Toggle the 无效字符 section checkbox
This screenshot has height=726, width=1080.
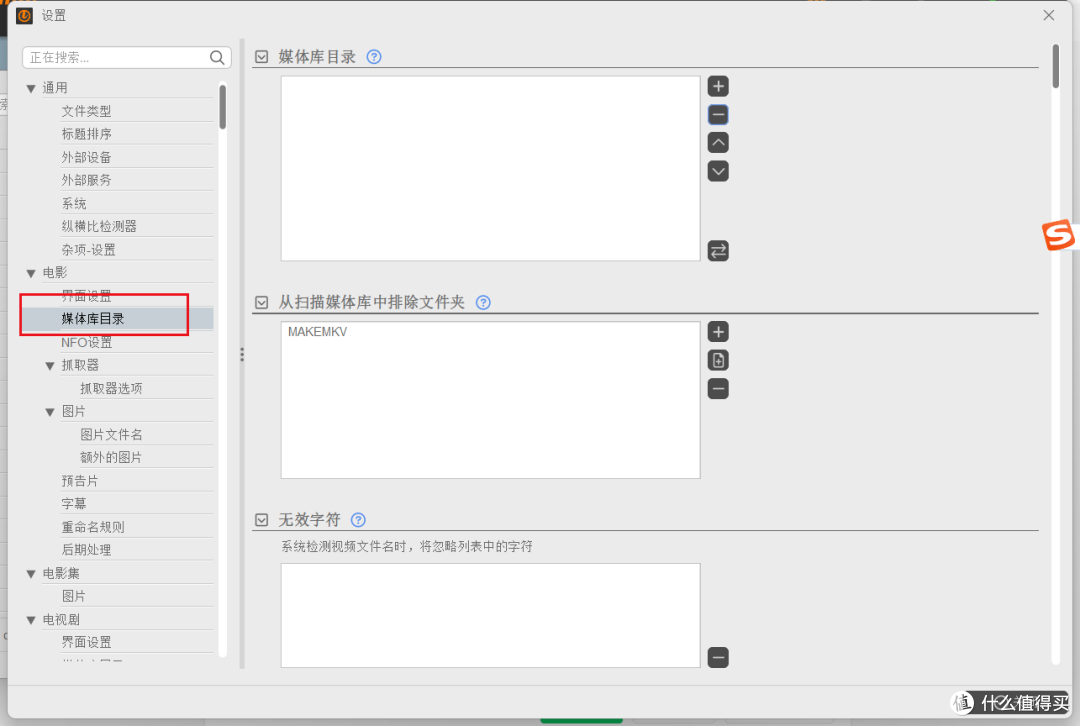[x=261, y=519]
